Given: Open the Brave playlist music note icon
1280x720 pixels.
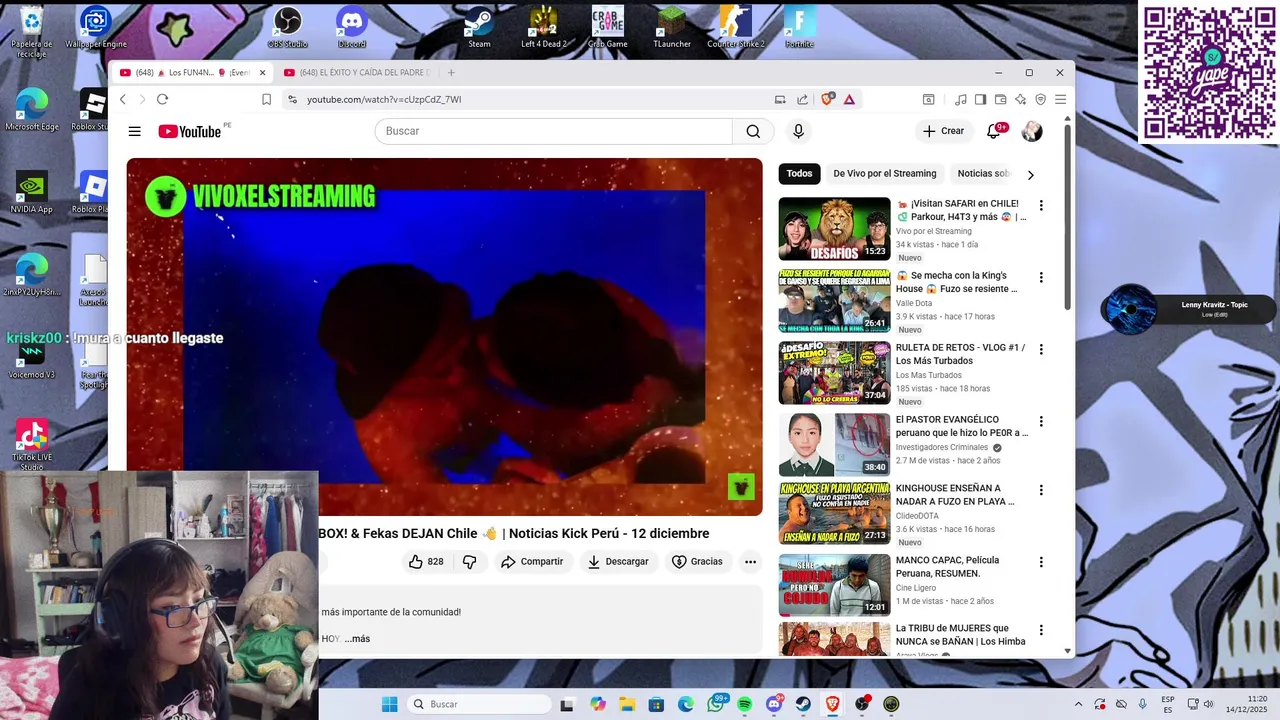Looking at the screenshot, I should [x=961, y=99].
